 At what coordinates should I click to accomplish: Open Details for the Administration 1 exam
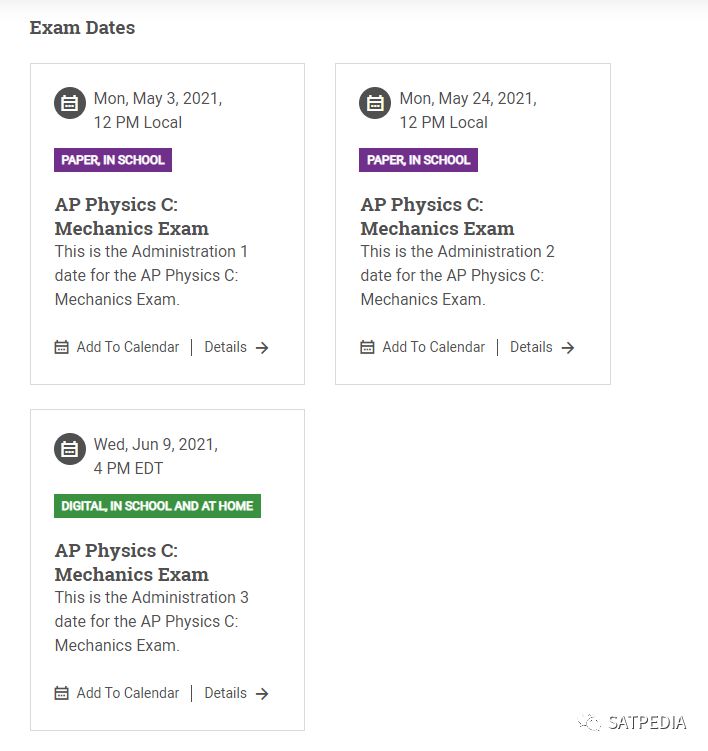click(226, 347)
